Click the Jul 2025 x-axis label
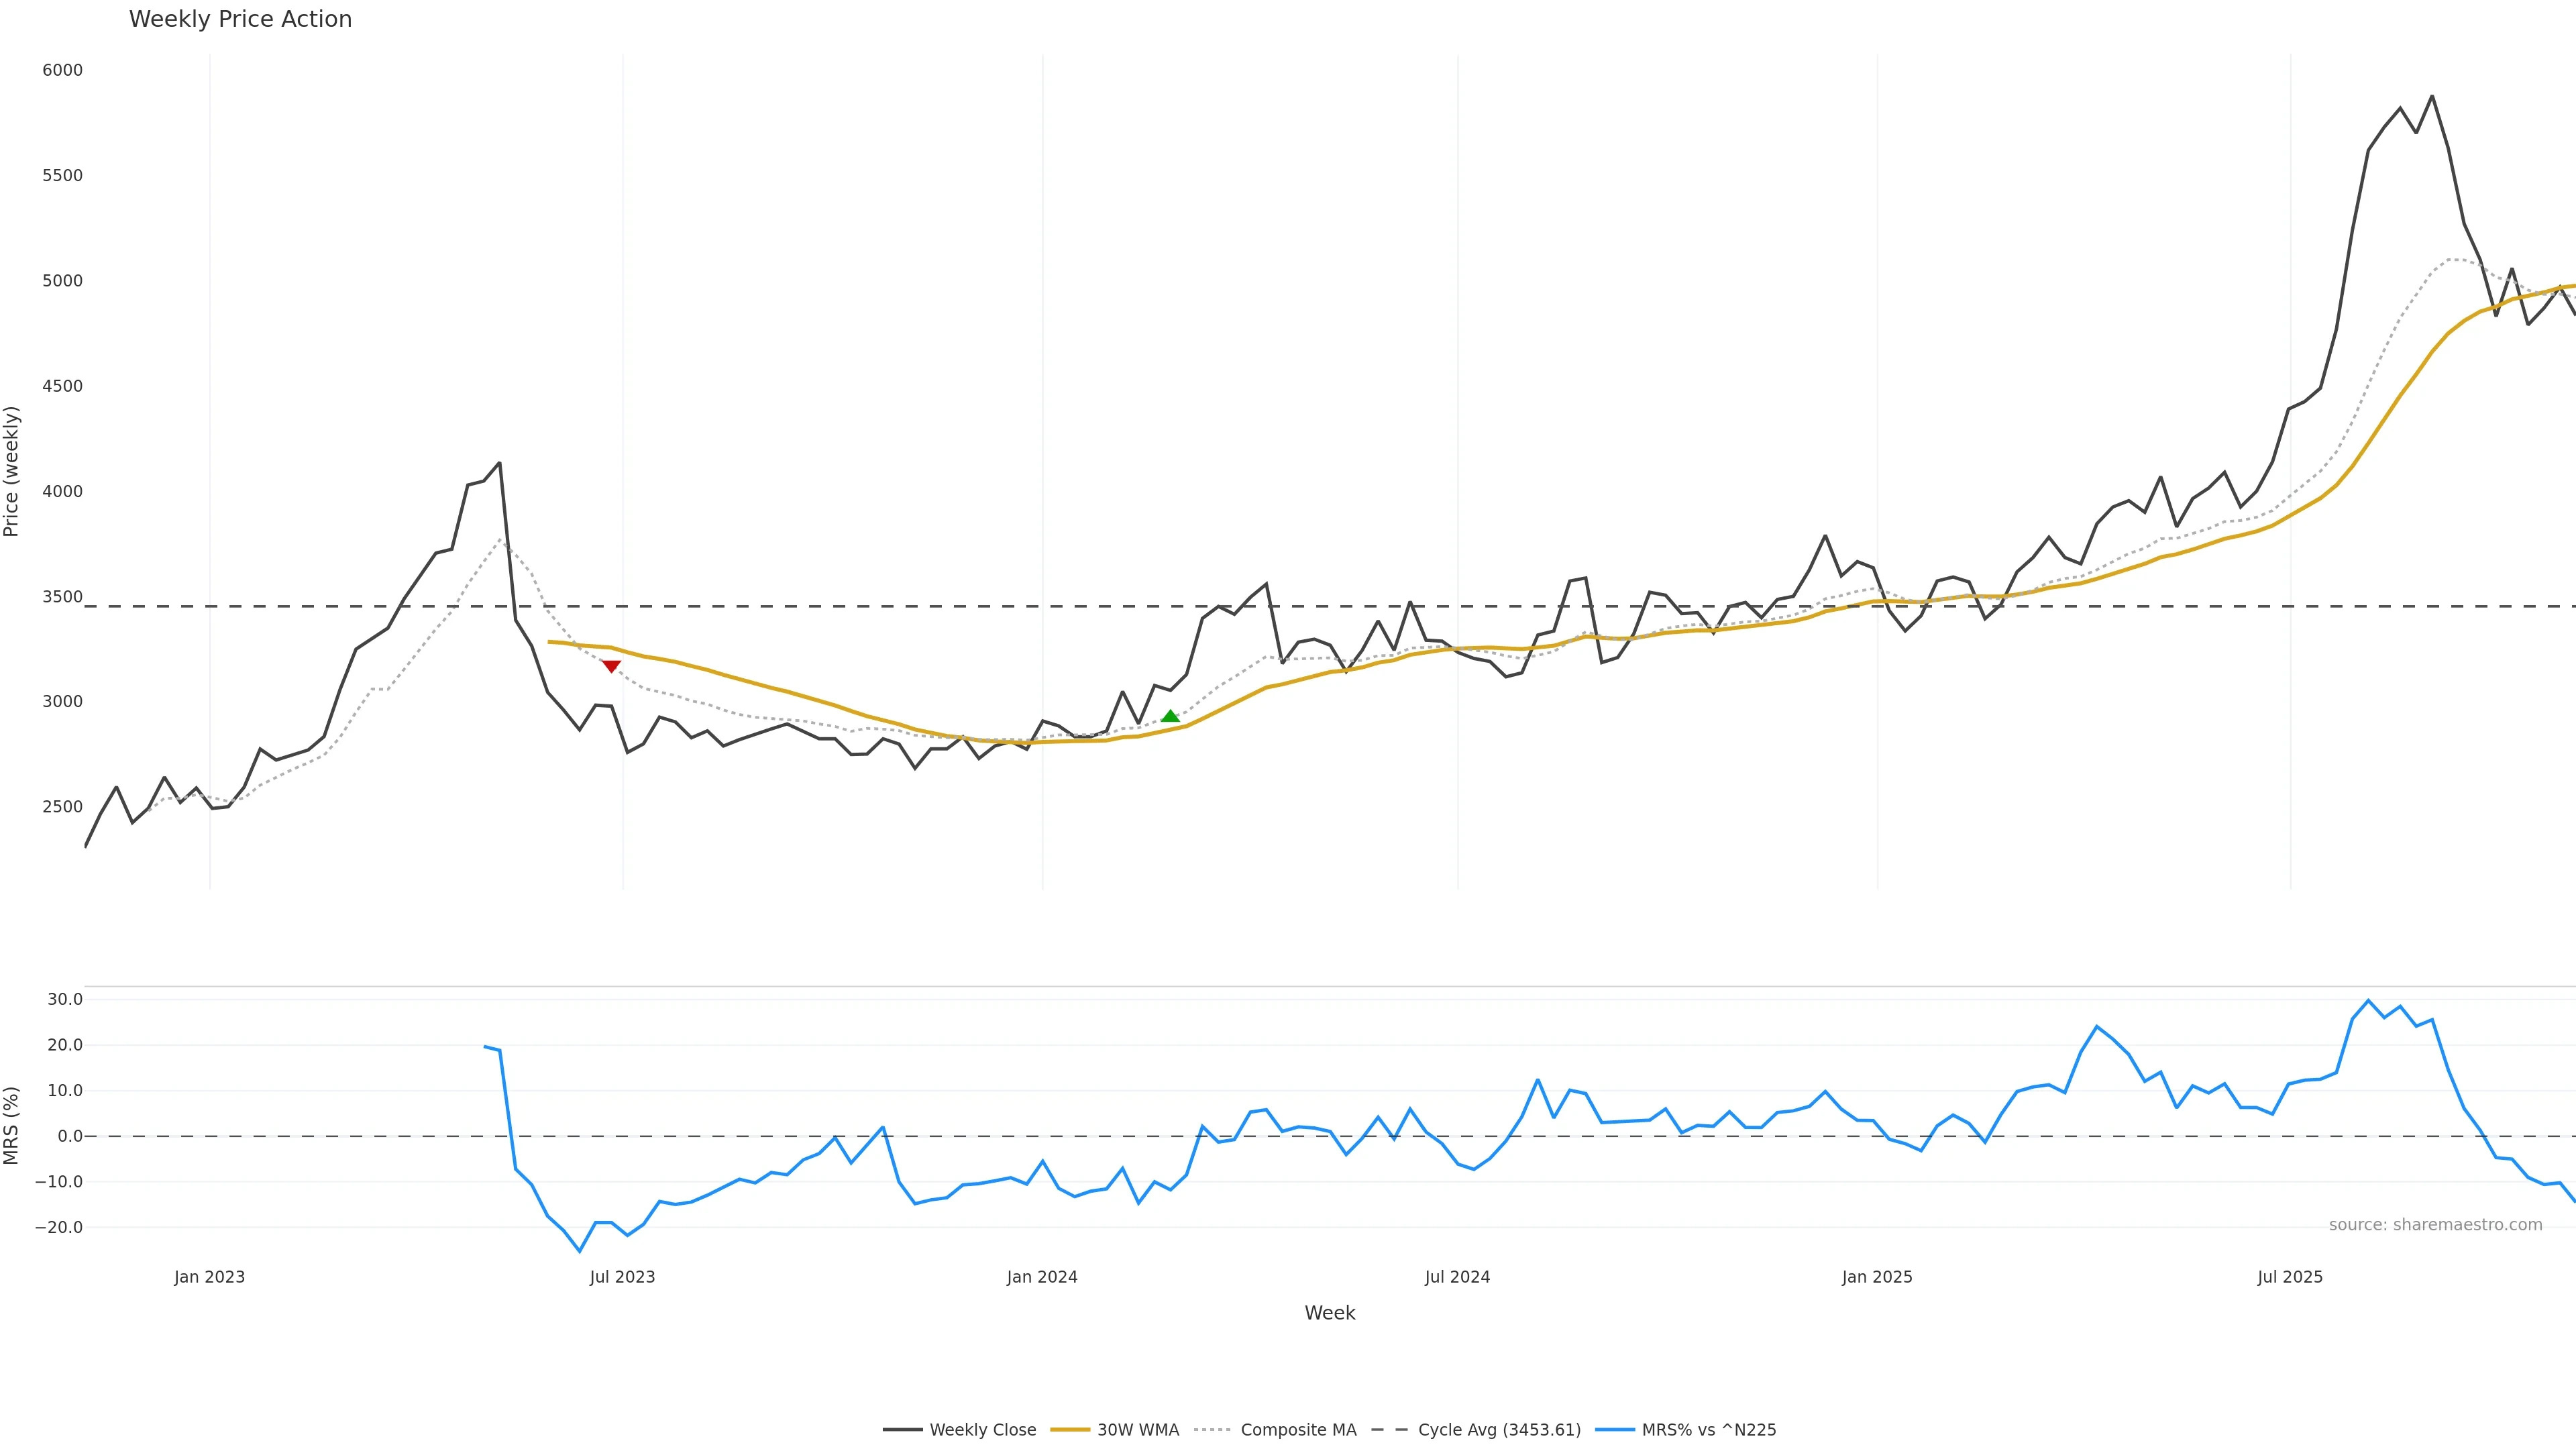 (x=2290, y=1277)
